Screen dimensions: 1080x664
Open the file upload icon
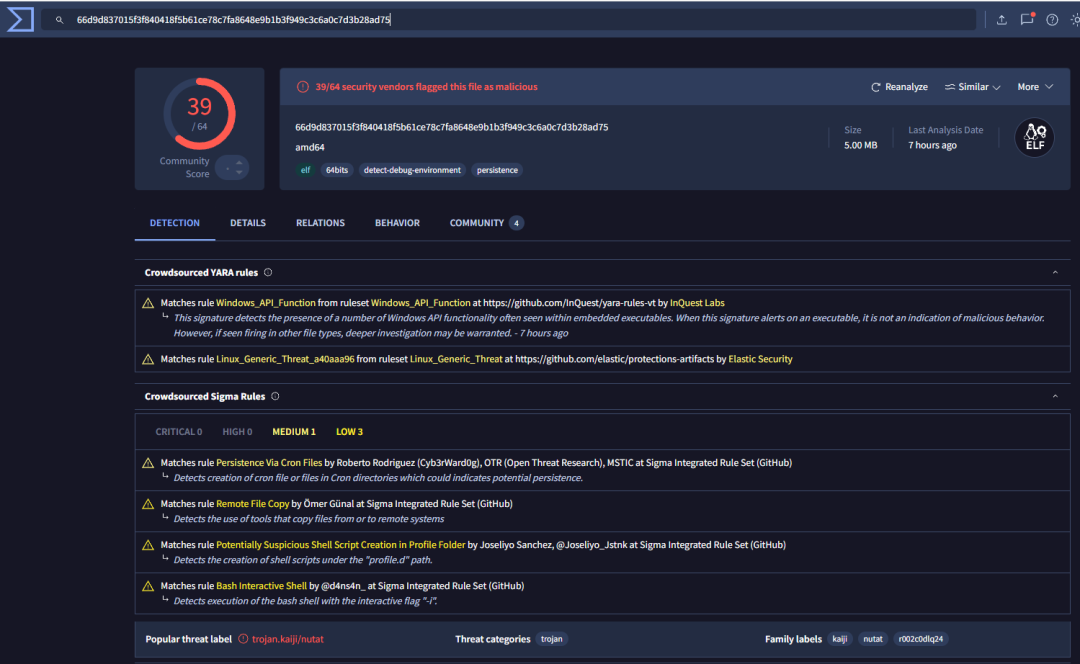[x=1001, y=20]
